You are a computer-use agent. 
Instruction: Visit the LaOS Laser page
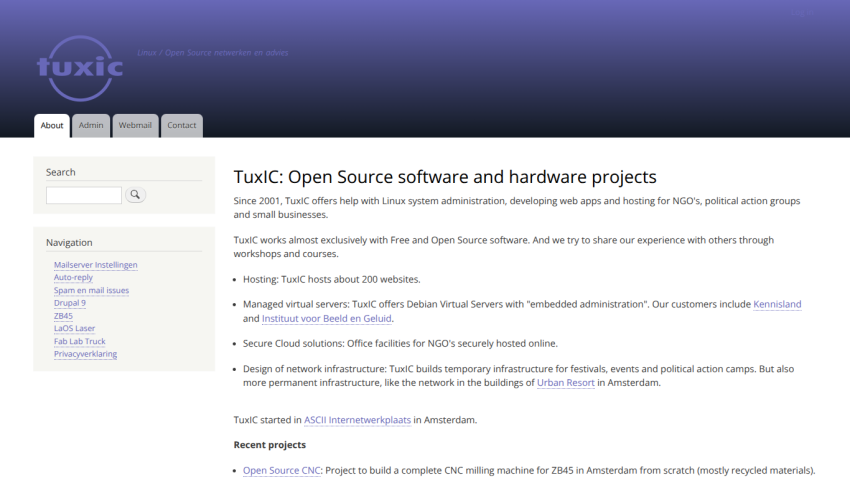(74, 328)
